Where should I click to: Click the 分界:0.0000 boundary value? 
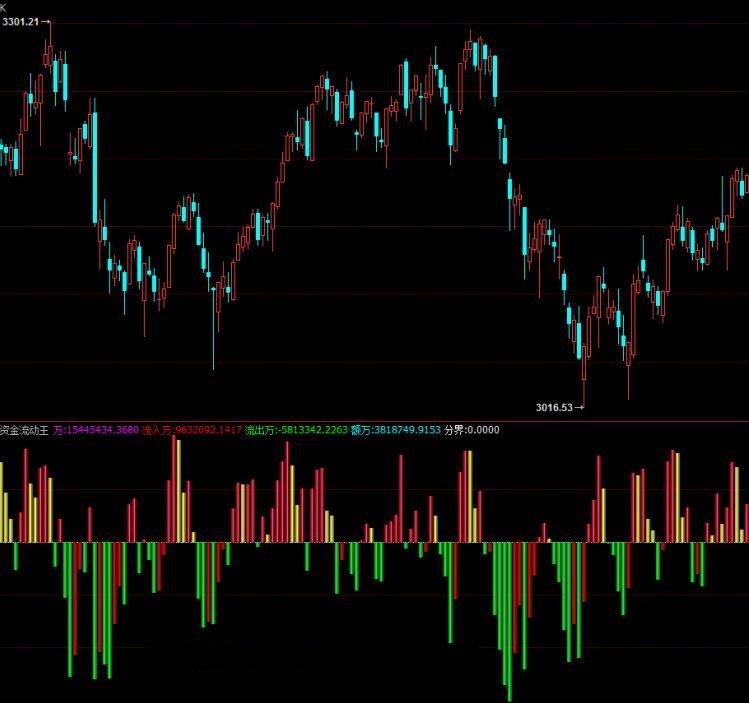(x=472, y=430)
